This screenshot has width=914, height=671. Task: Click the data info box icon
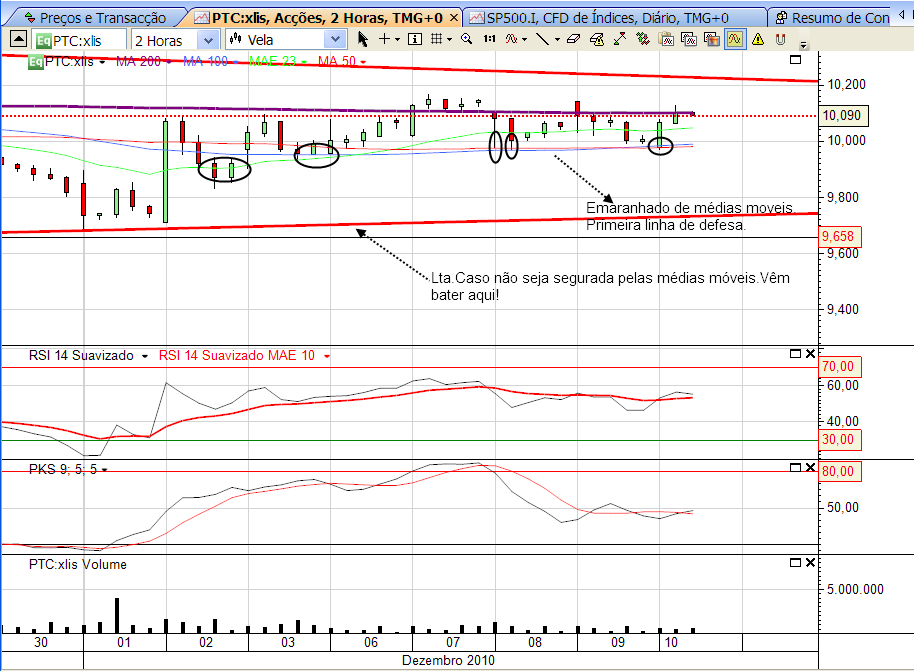coord(414,39)
